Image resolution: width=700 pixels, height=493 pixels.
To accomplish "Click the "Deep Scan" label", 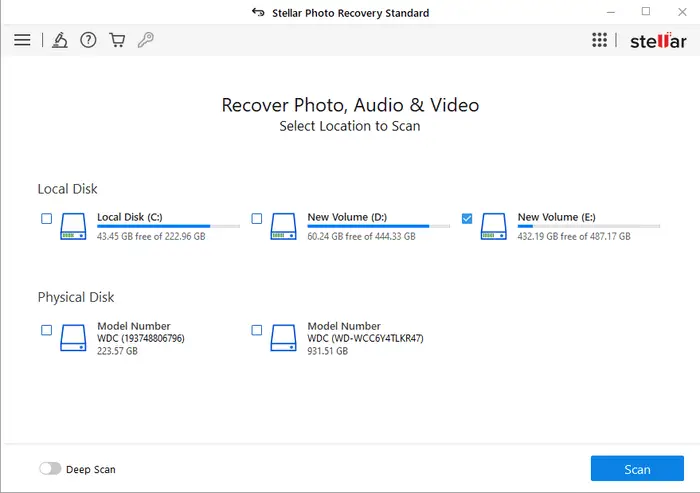I will point(91,469).
